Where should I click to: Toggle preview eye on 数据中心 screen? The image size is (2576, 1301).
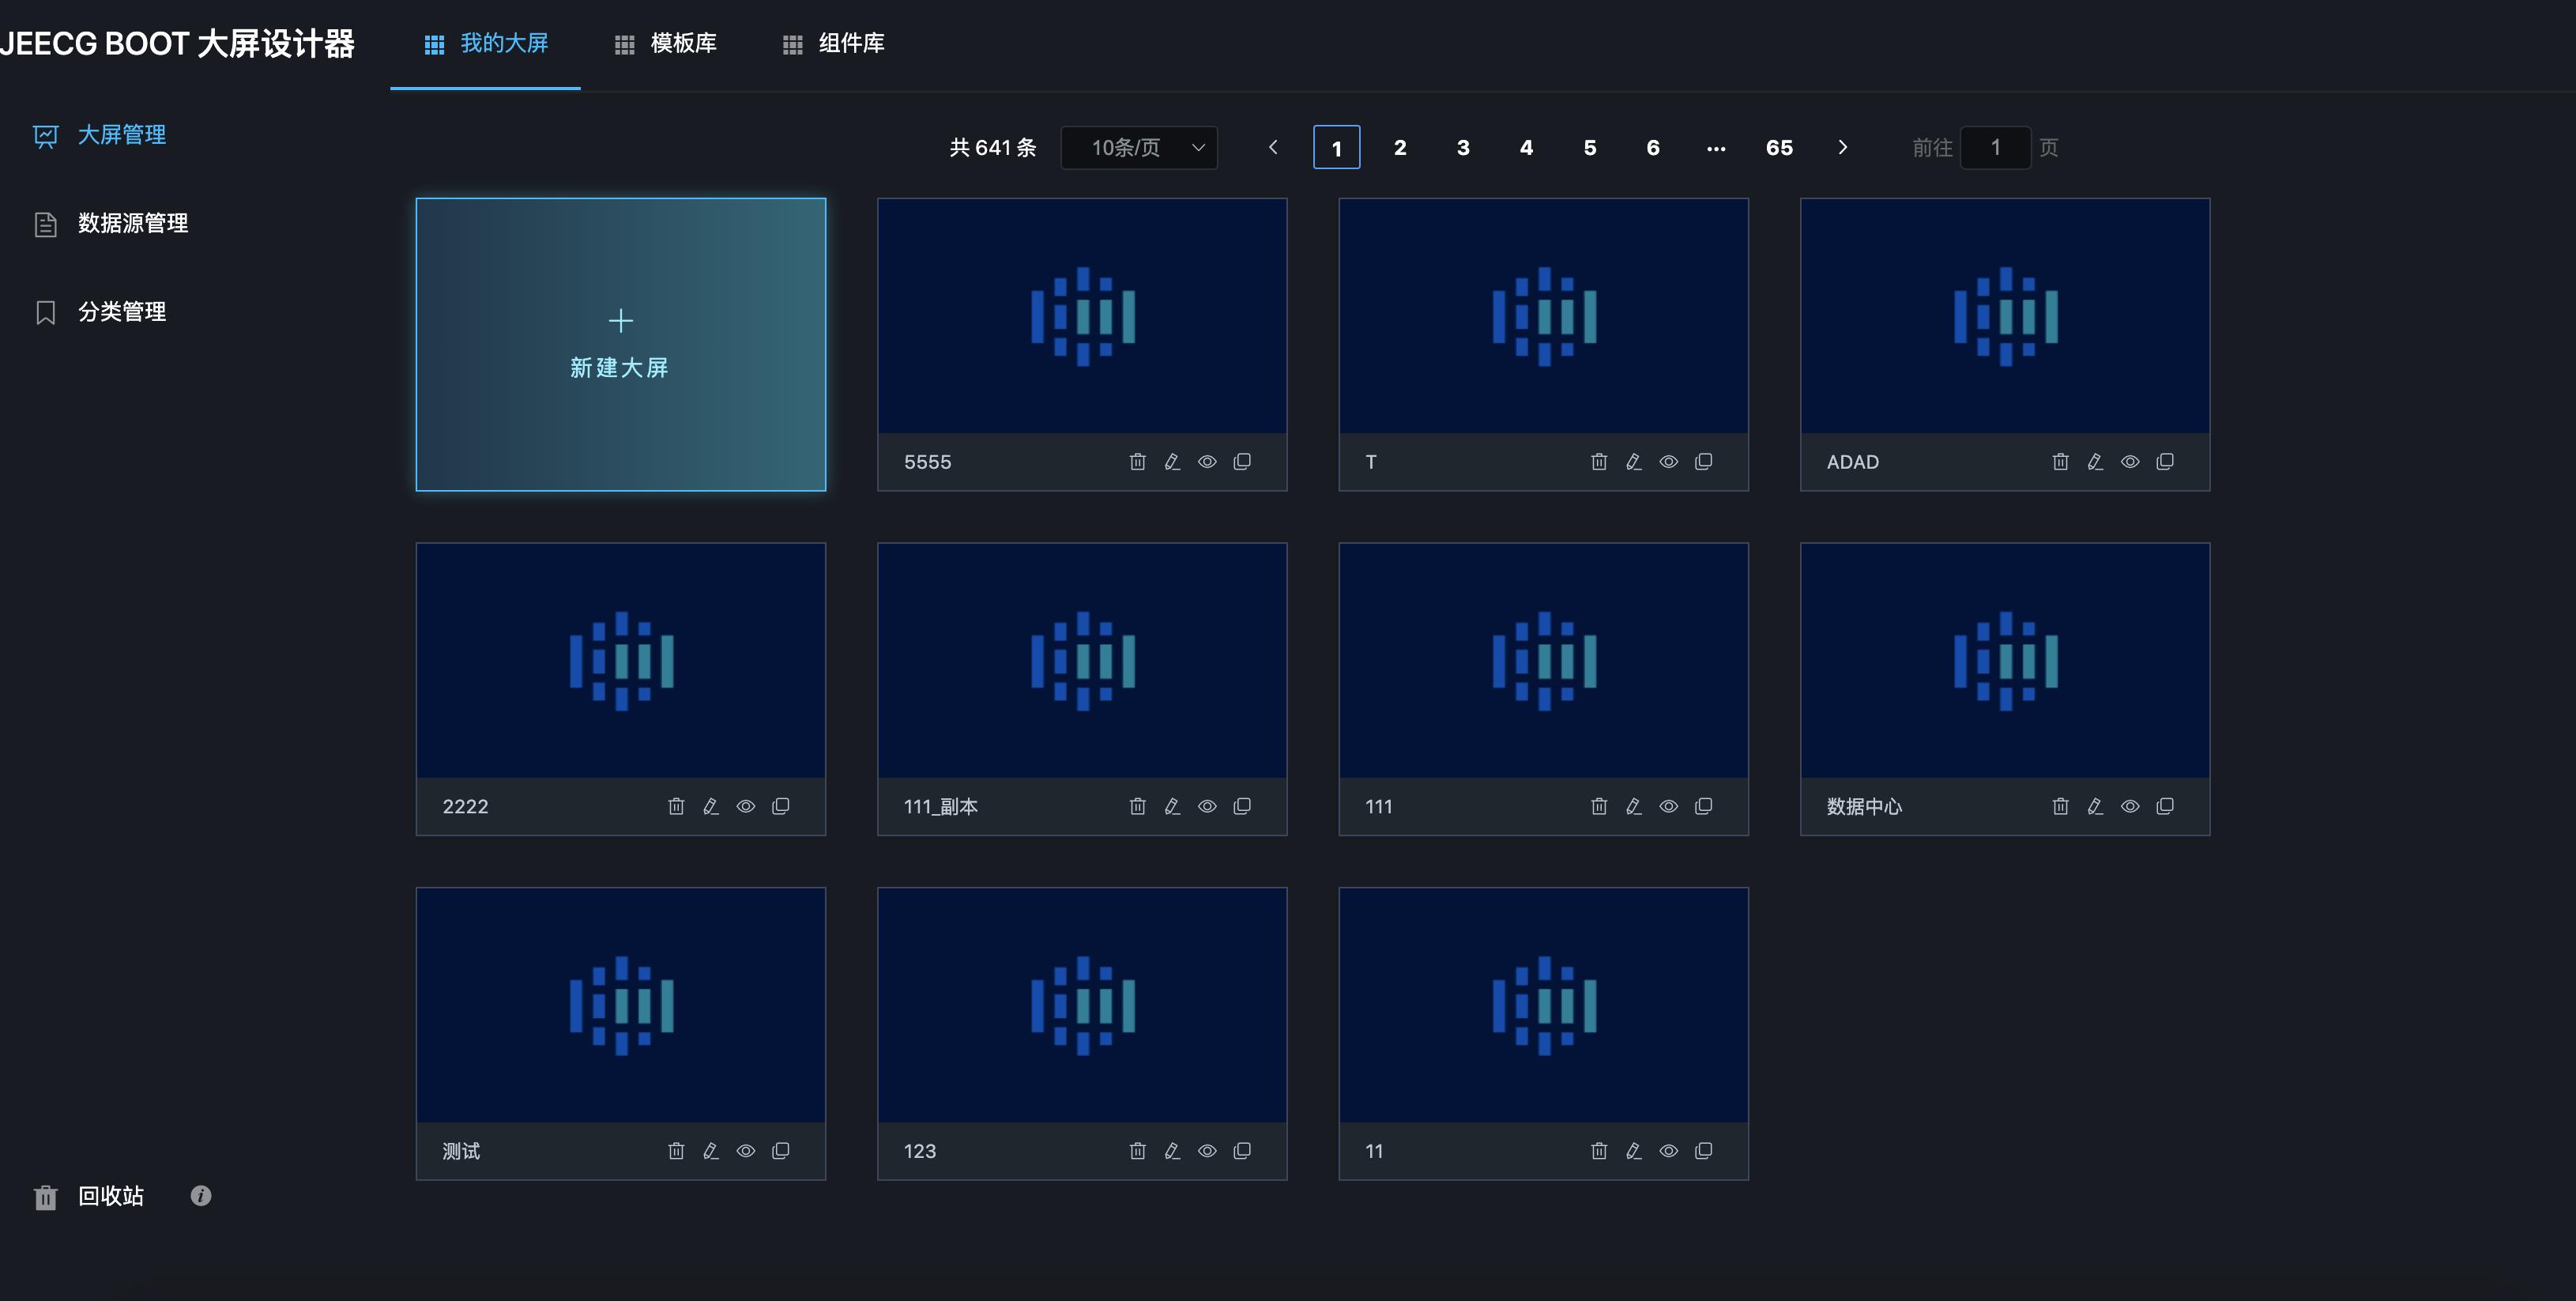2130,806
